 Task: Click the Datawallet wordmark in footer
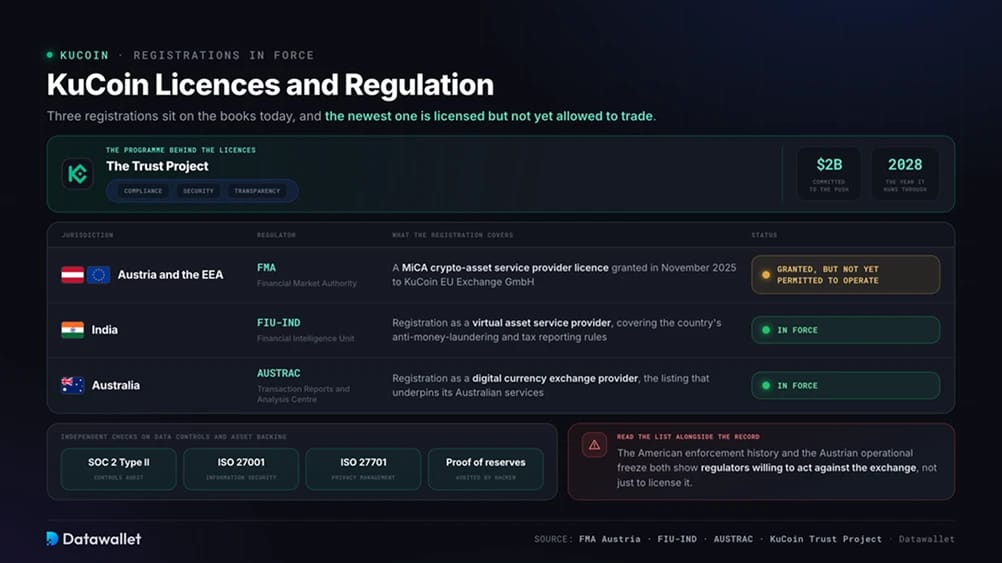pyautogui.click(x=102, y=539)
